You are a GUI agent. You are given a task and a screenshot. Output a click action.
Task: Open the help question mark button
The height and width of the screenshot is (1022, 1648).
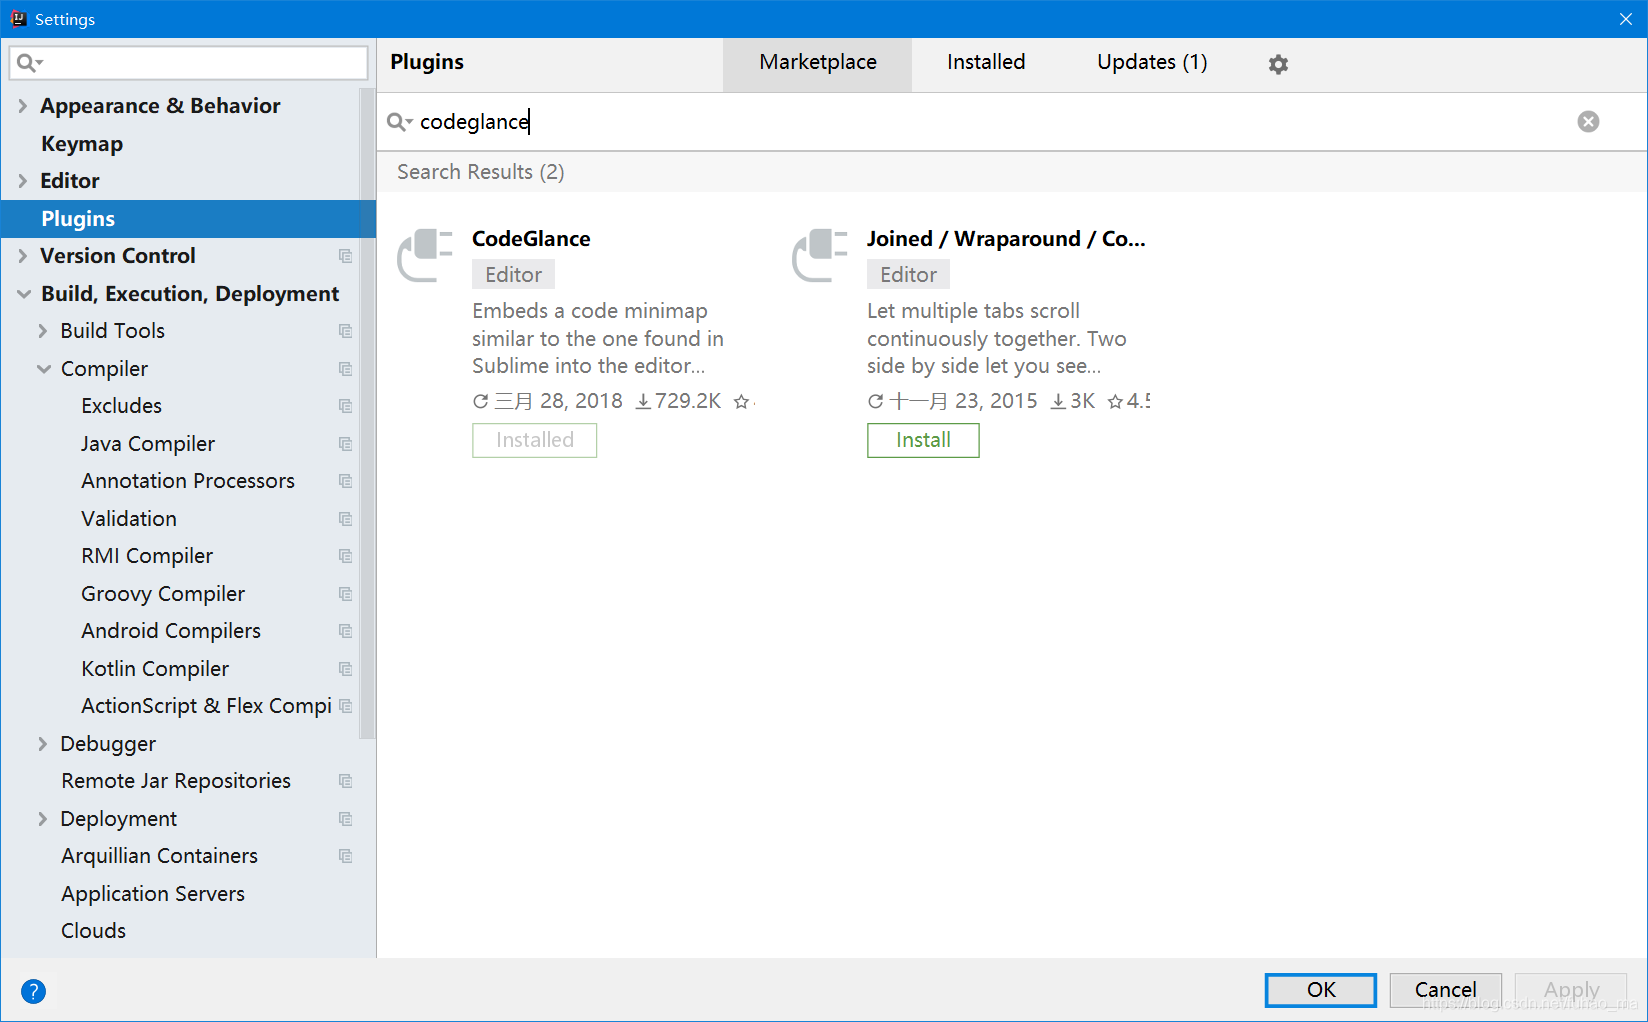pyautogui.click(x=33, y=991)
